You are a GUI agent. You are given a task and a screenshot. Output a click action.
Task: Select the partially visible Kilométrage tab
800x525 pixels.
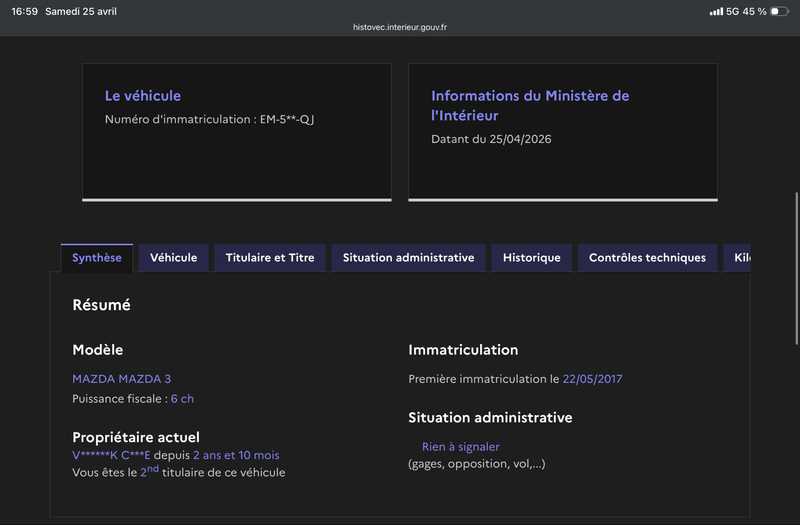pos(740,257)
